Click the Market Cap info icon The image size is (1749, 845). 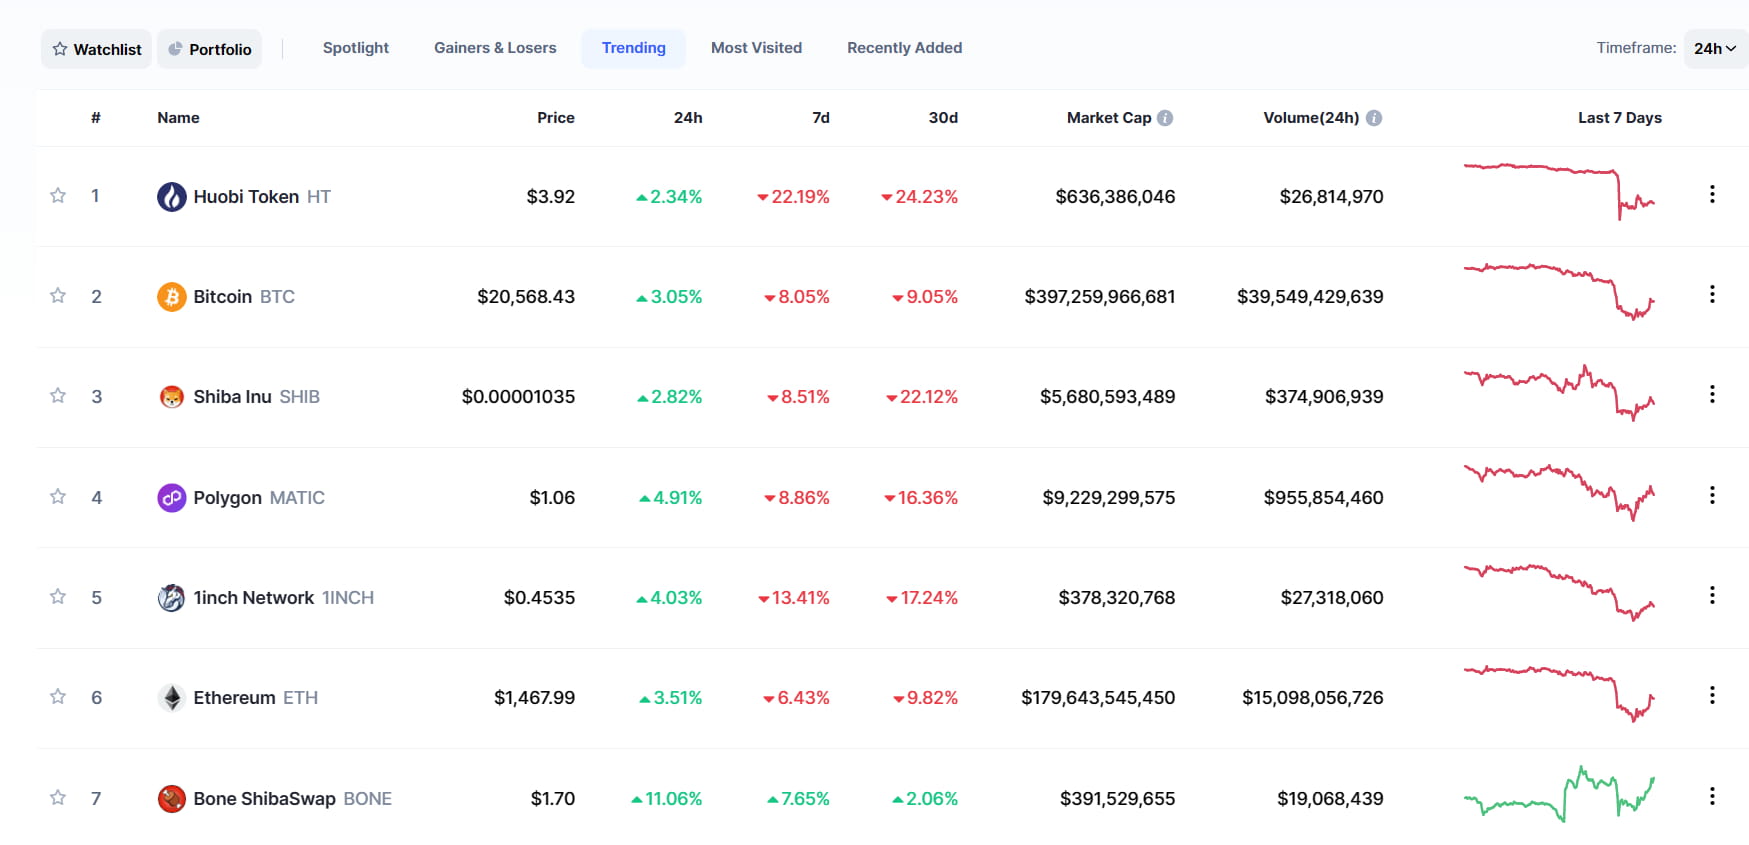tap(1165, 118)
